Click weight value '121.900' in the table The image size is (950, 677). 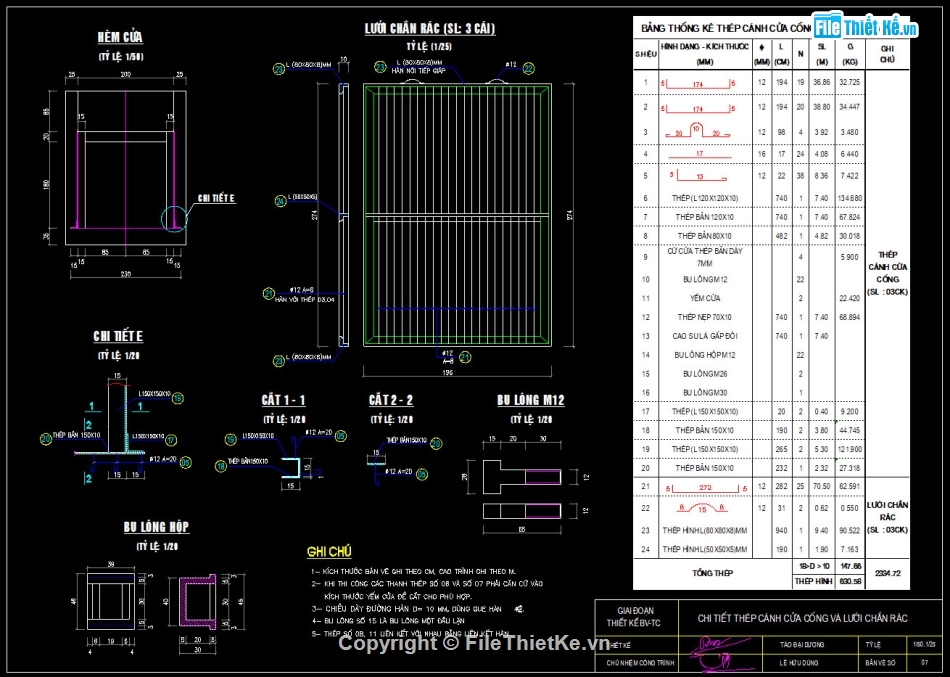click(x=851, y=449)
